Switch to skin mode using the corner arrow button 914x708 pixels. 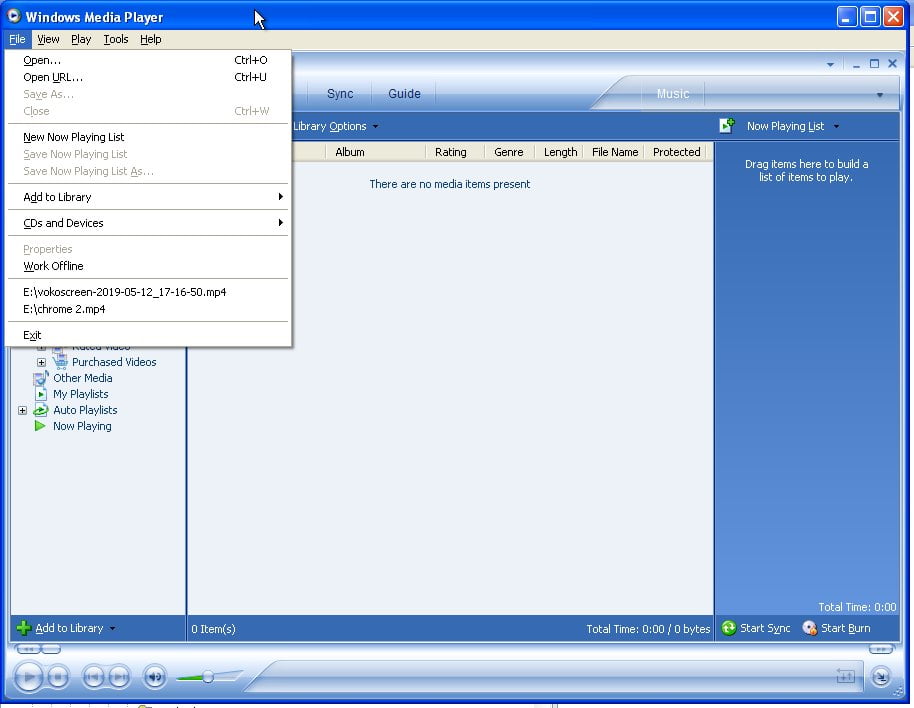click(x=880, y=677)
